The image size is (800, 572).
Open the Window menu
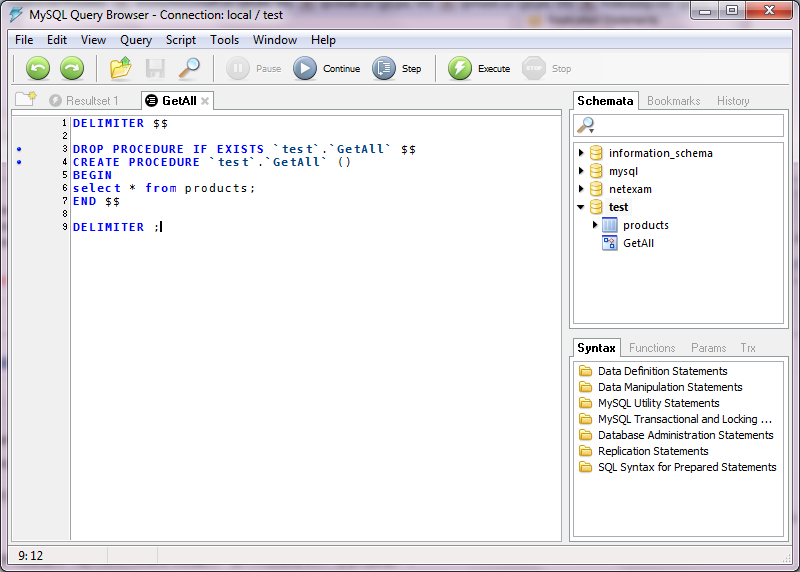click(x=275, y=40)
